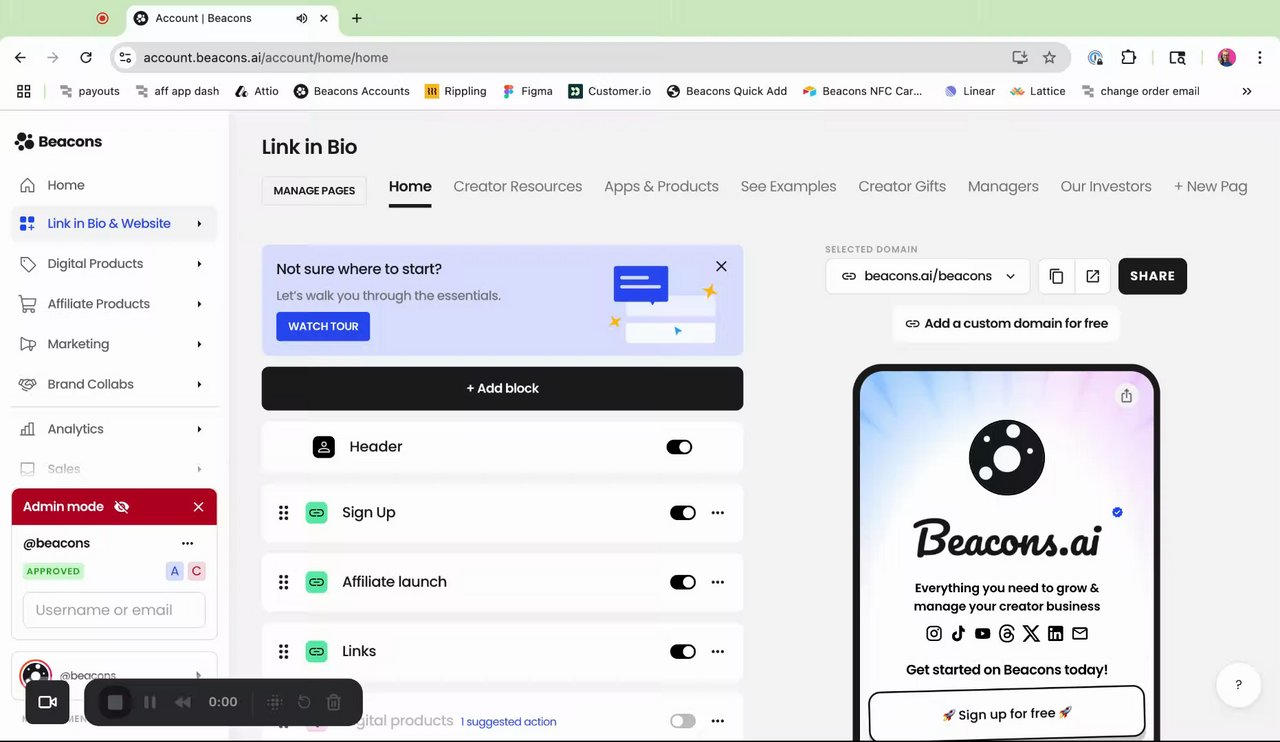Close the tour banner with X

point(721,266)
